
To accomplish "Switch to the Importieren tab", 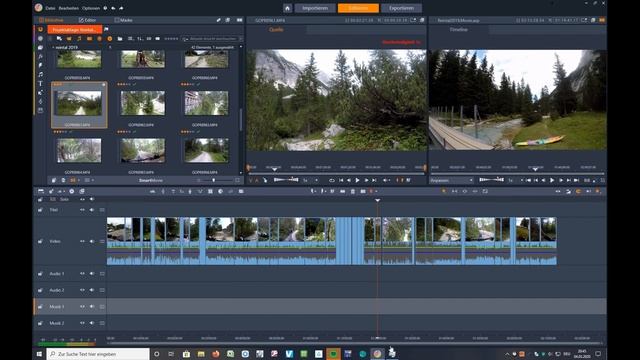I will 315,8.
